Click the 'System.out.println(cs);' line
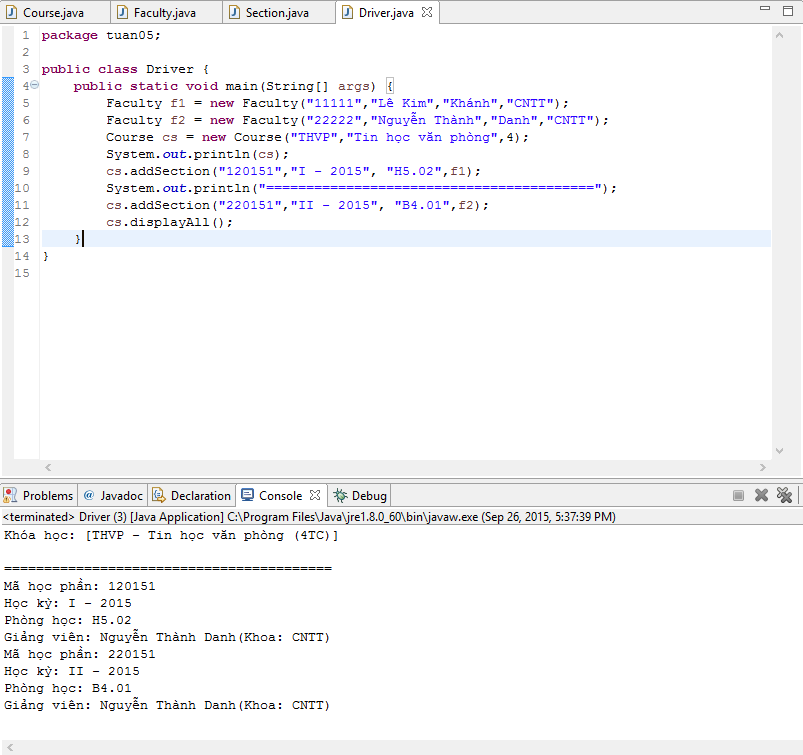The width and height of the screenshot is (803, 755). (x=197, y=154)
